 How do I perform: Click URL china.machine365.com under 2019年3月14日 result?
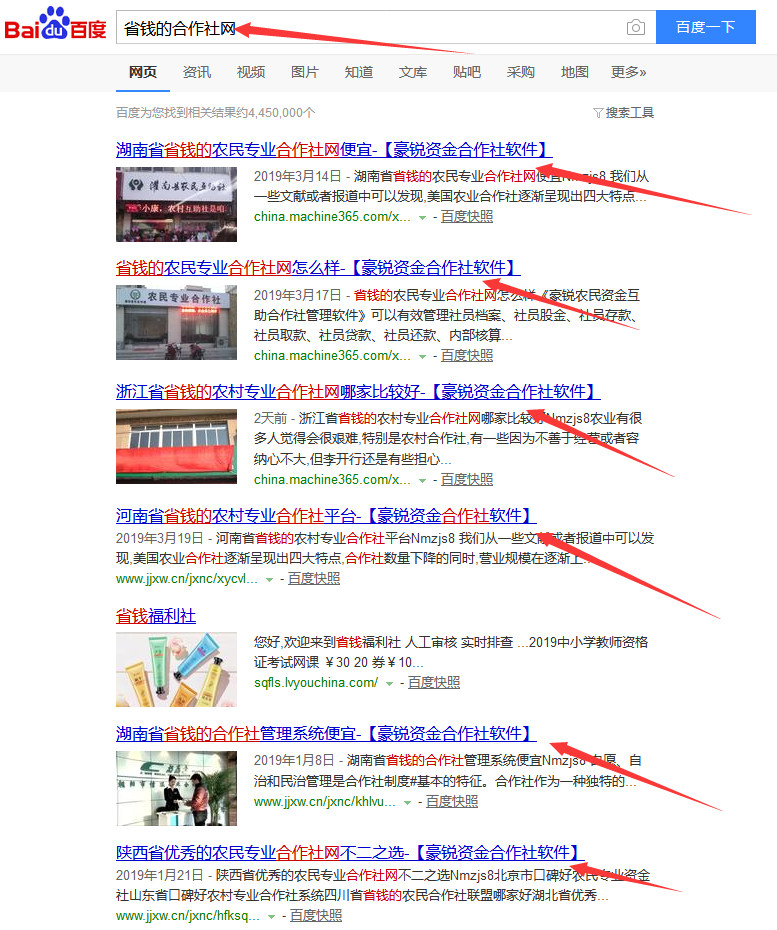click(x=332, y=216)
